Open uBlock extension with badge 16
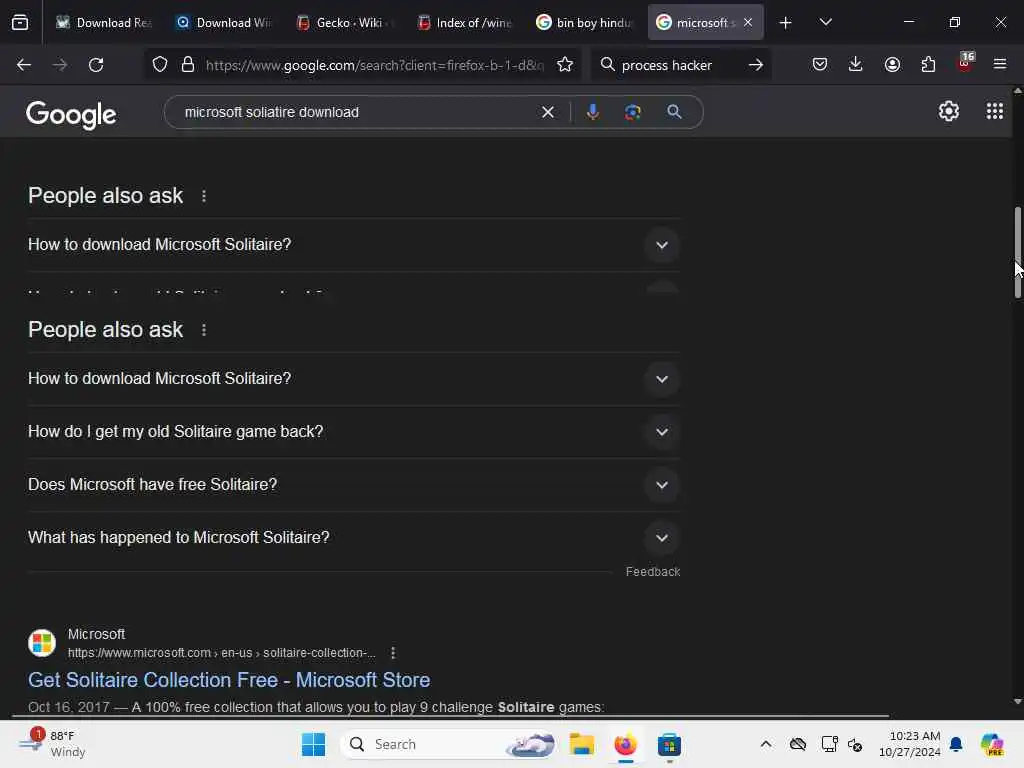1024x768 pixels. point(965,63)
